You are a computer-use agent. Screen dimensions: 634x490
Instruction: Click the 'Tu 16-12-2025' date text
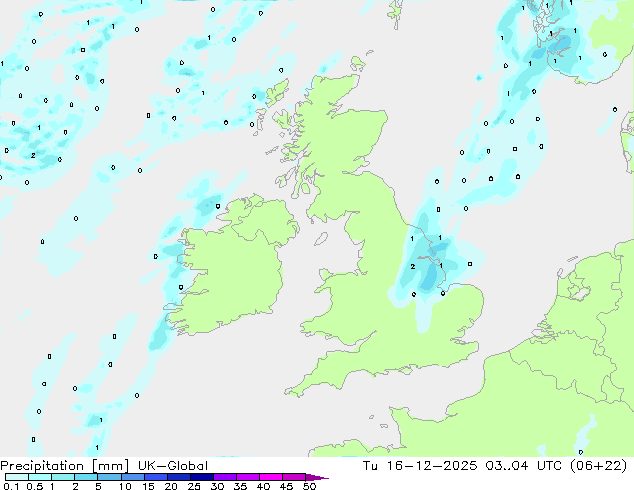tap(420, 466)
